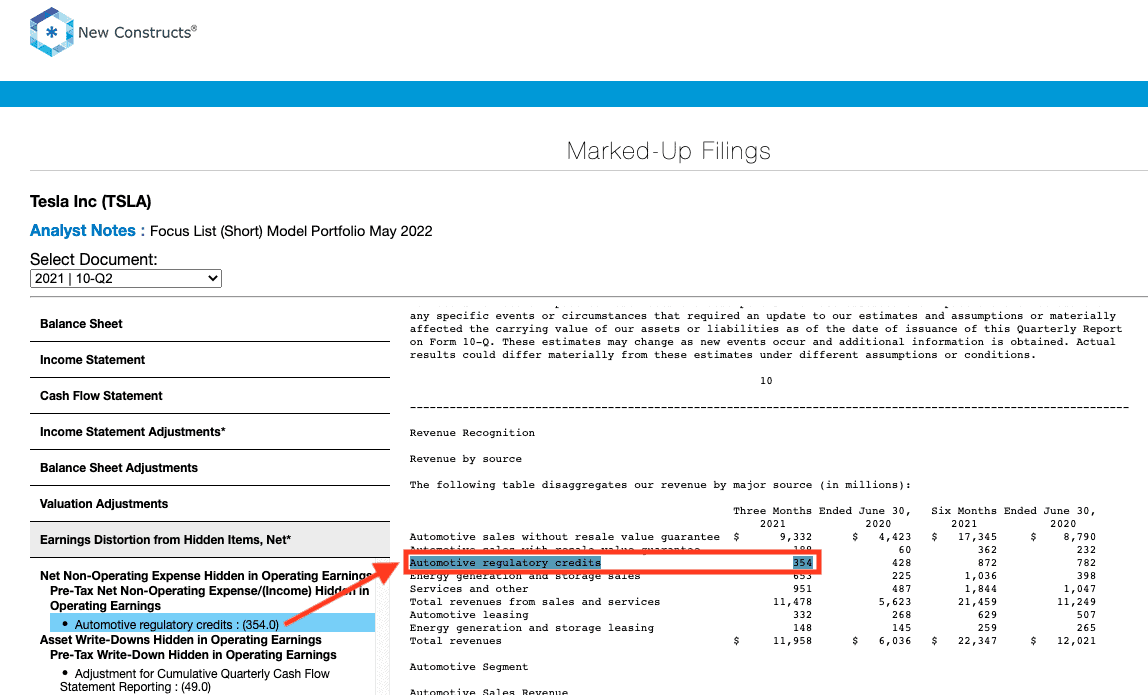Expand the Income Statement section
The height and width of the screenshot is (695, 1148).
209,360
